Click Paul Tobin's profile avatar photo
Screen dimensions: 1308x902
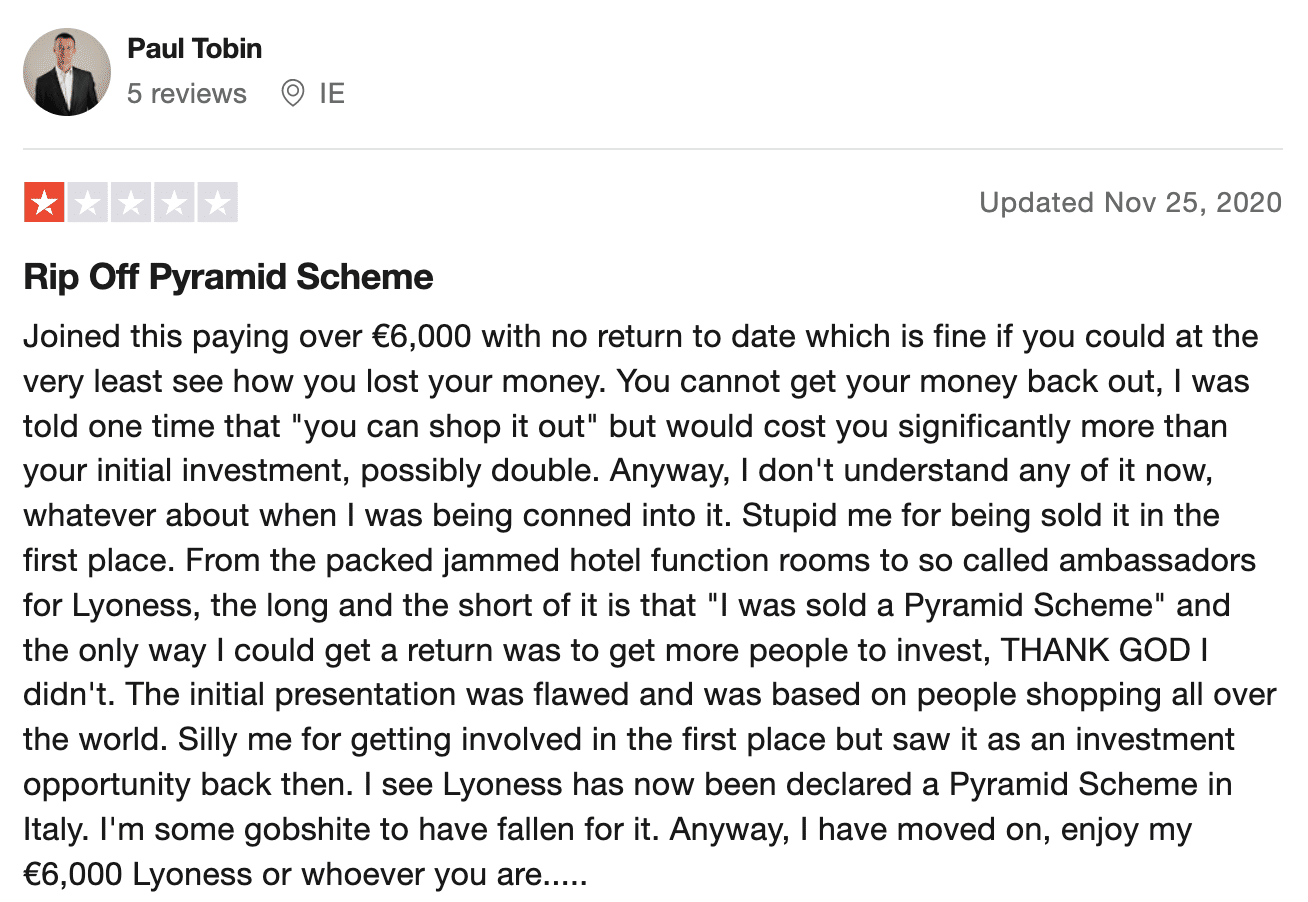[x=67, y=72]
